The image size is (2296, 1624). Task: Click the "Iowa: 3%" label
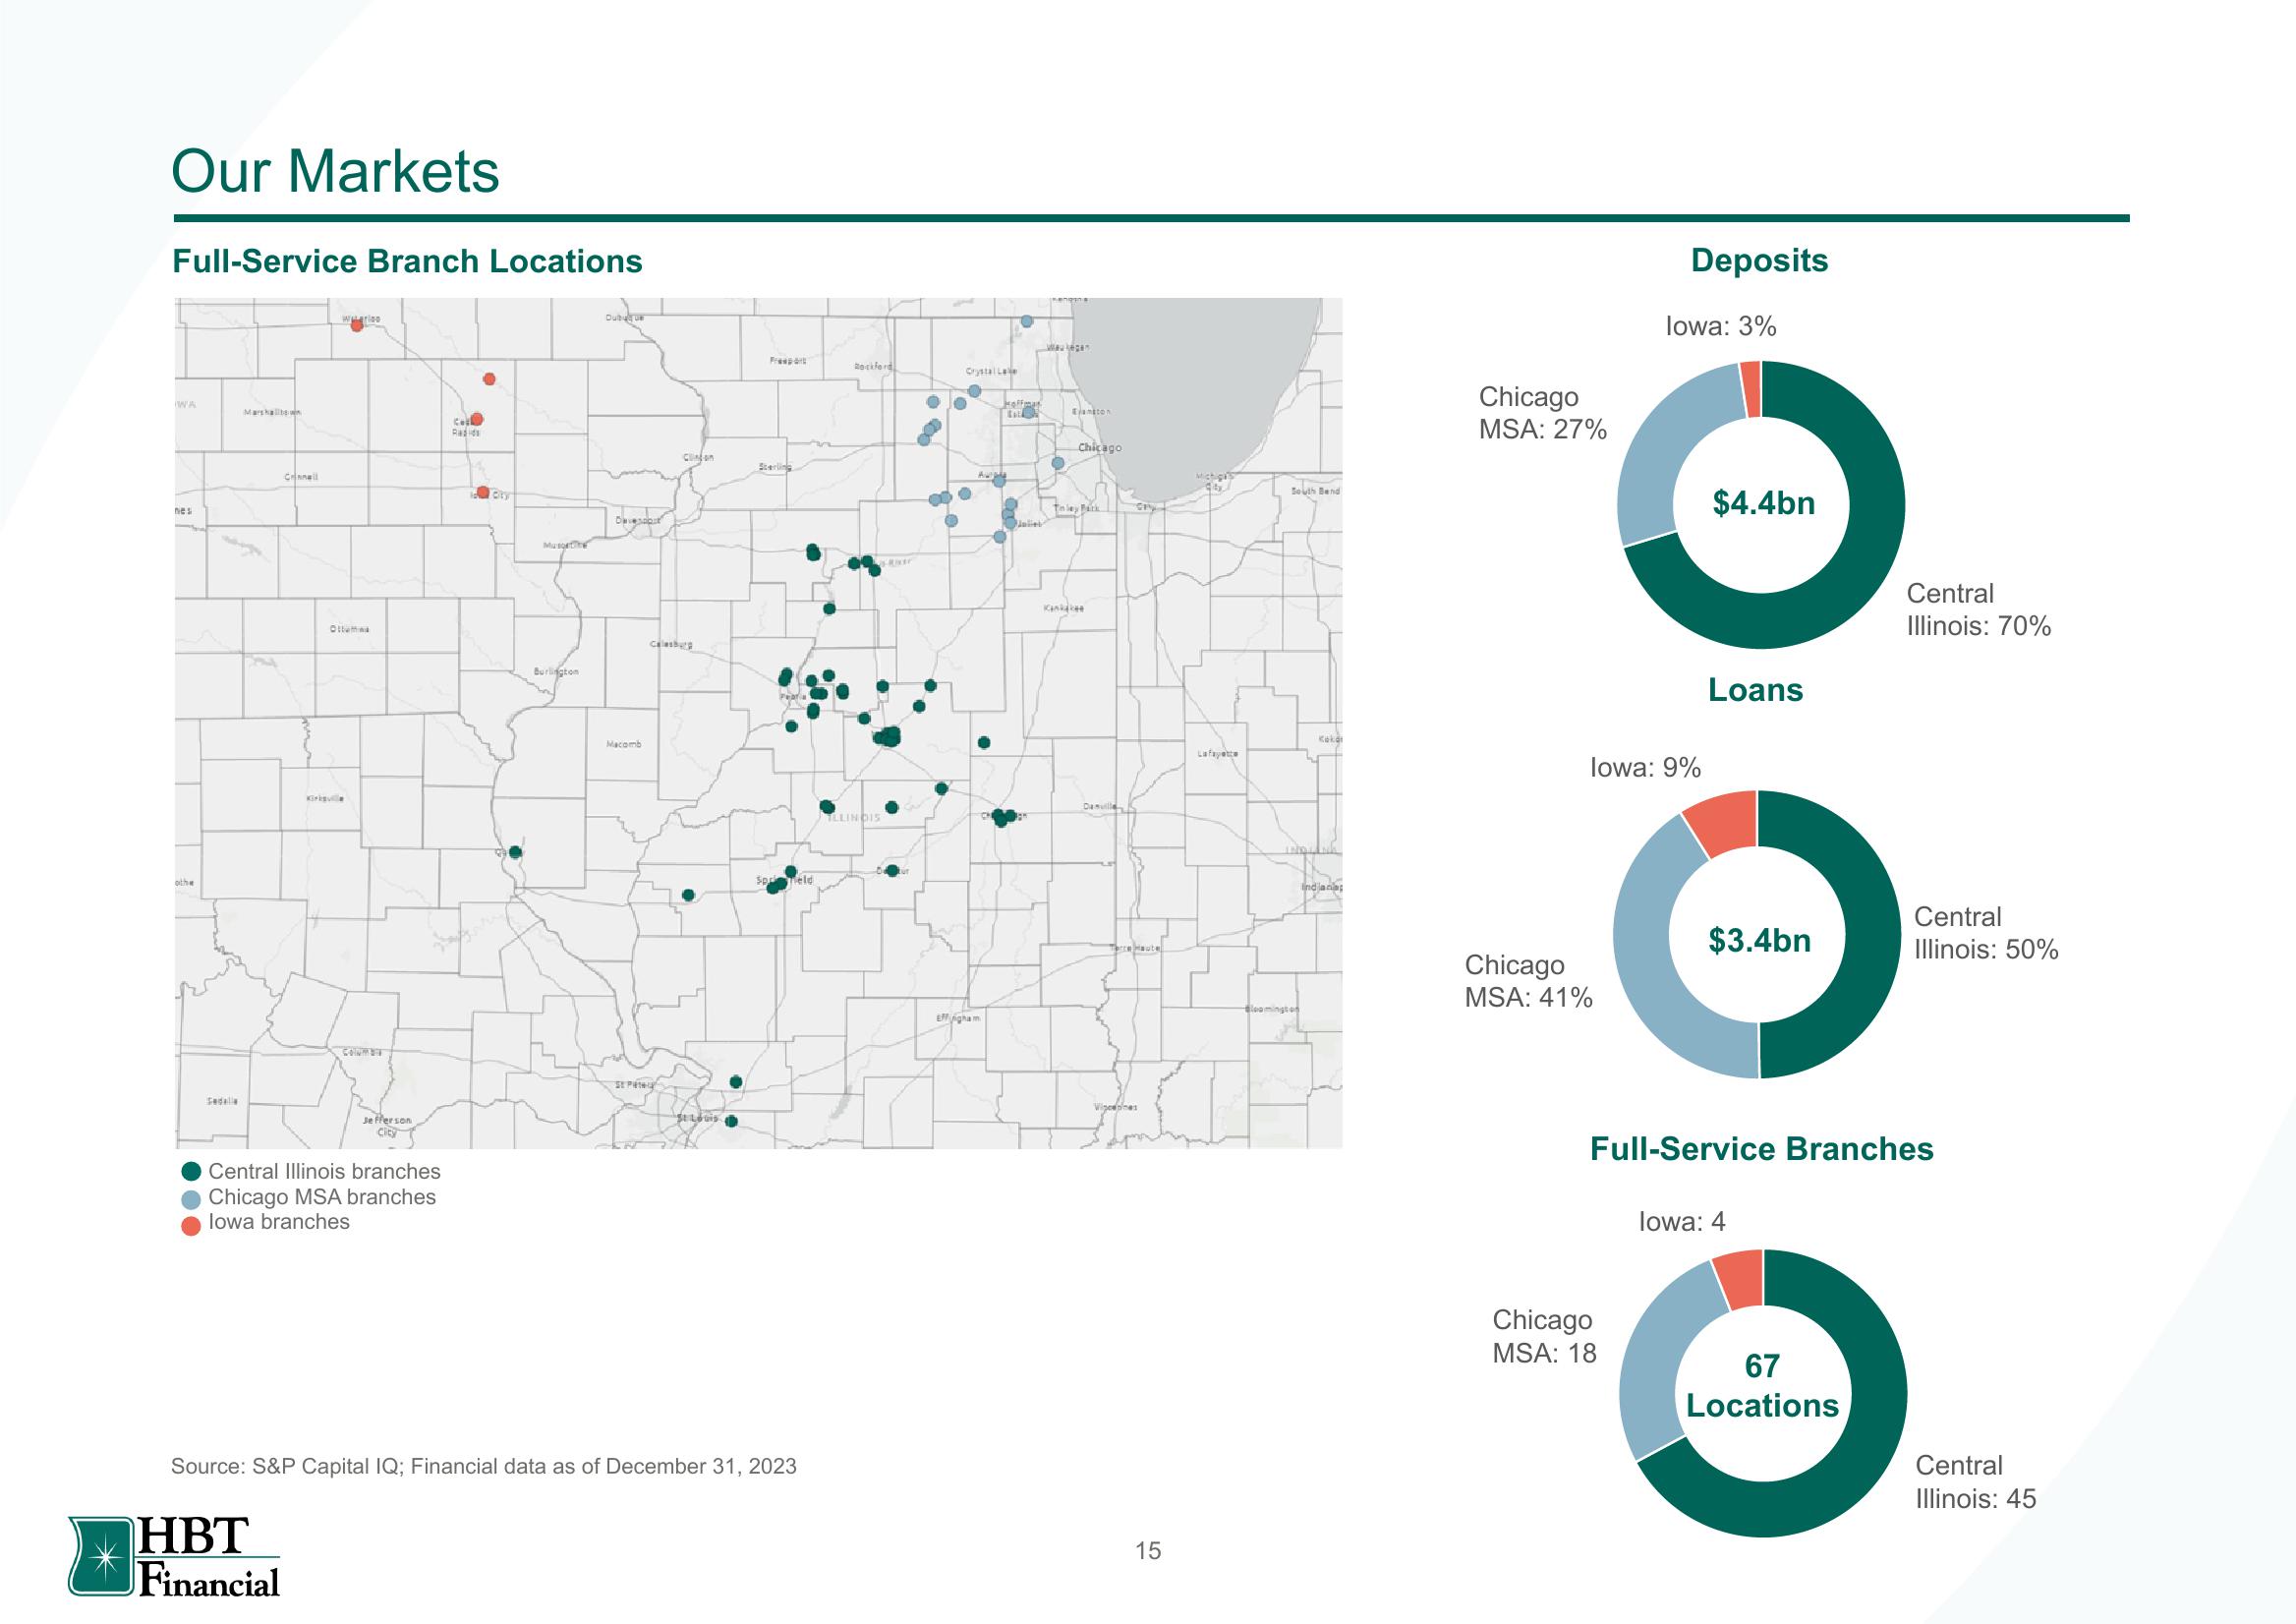[1720, 327]
